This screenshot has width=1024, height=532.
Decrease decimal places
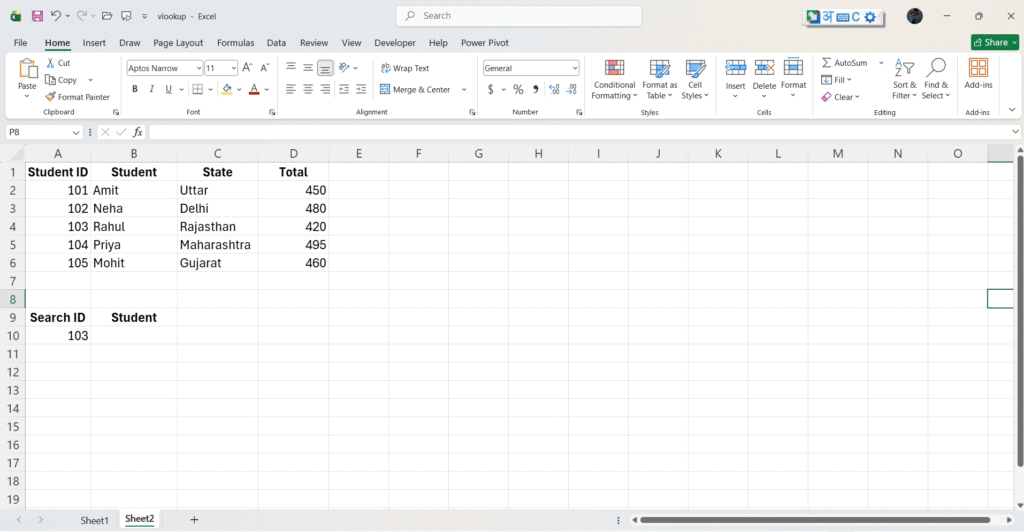572,89
